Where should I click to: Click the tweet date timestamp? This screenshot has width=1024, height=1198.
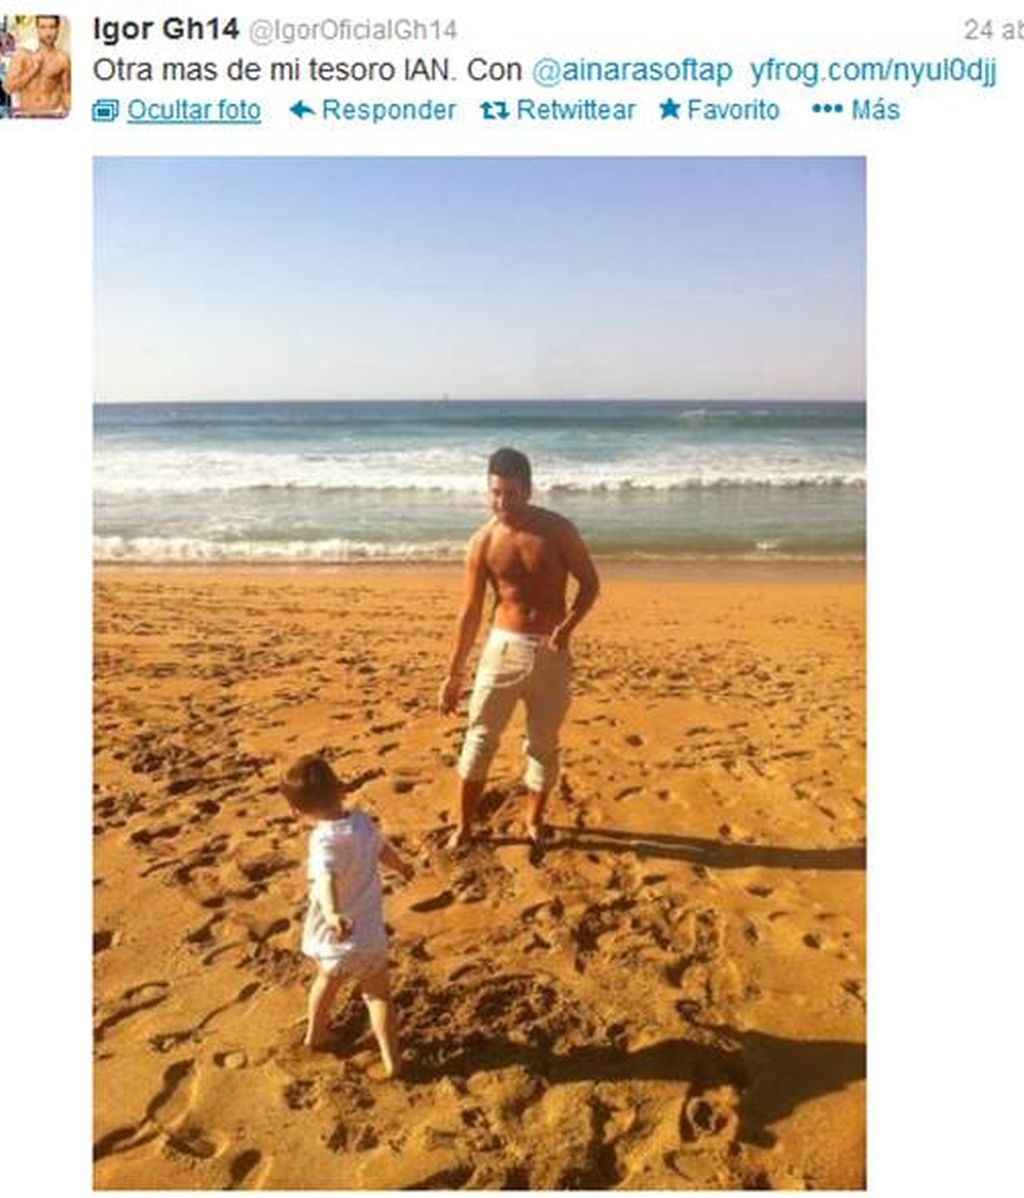pos(993,30)
